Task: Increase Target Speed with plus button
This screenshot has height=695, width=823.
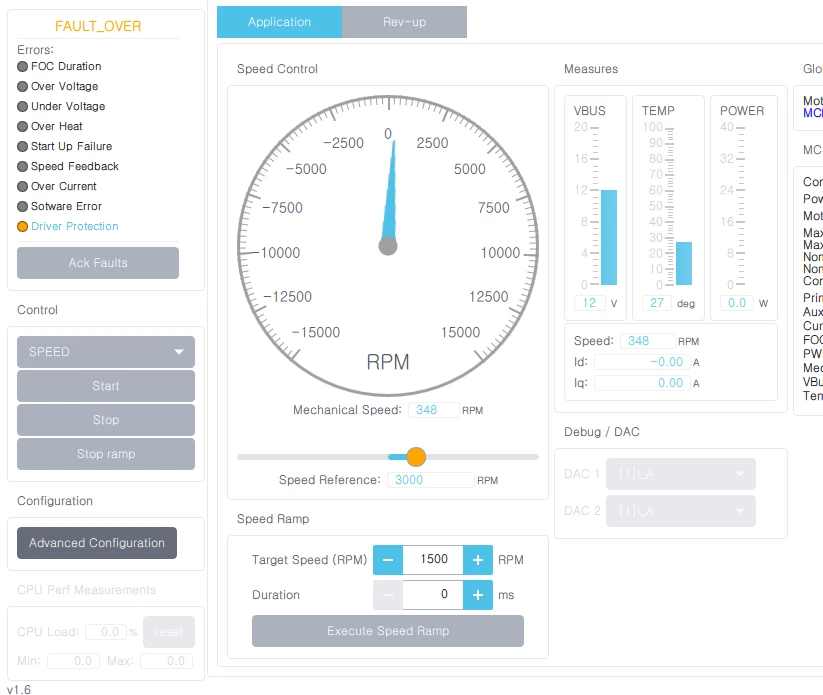Action: (x=478, y=560)
